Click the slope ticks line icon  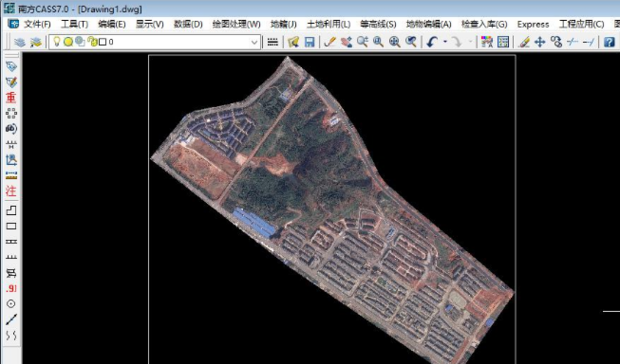[x=11, y=257]
